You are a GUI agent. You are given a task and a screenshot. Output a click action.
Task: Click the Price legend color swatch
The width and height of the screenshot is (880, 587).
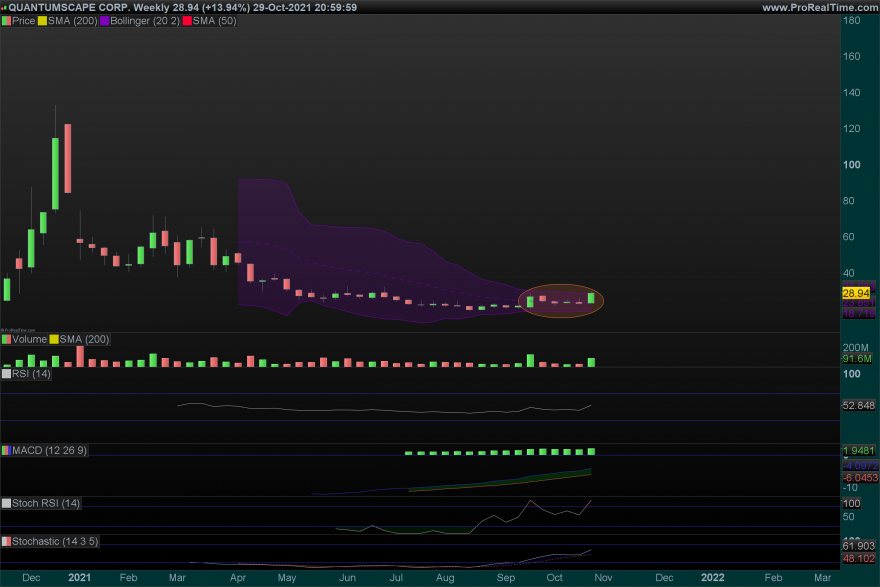coord(6,21)
